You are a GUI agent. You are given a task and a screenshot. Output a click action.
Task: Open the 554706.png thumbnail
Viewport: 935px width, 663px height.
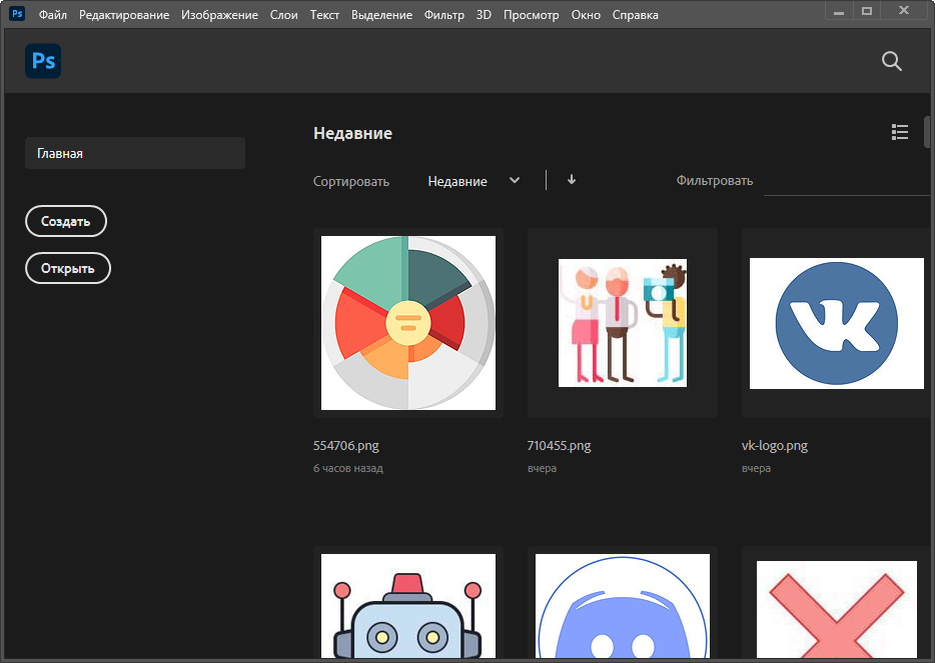pyautogui.click(x=408, y=323)
